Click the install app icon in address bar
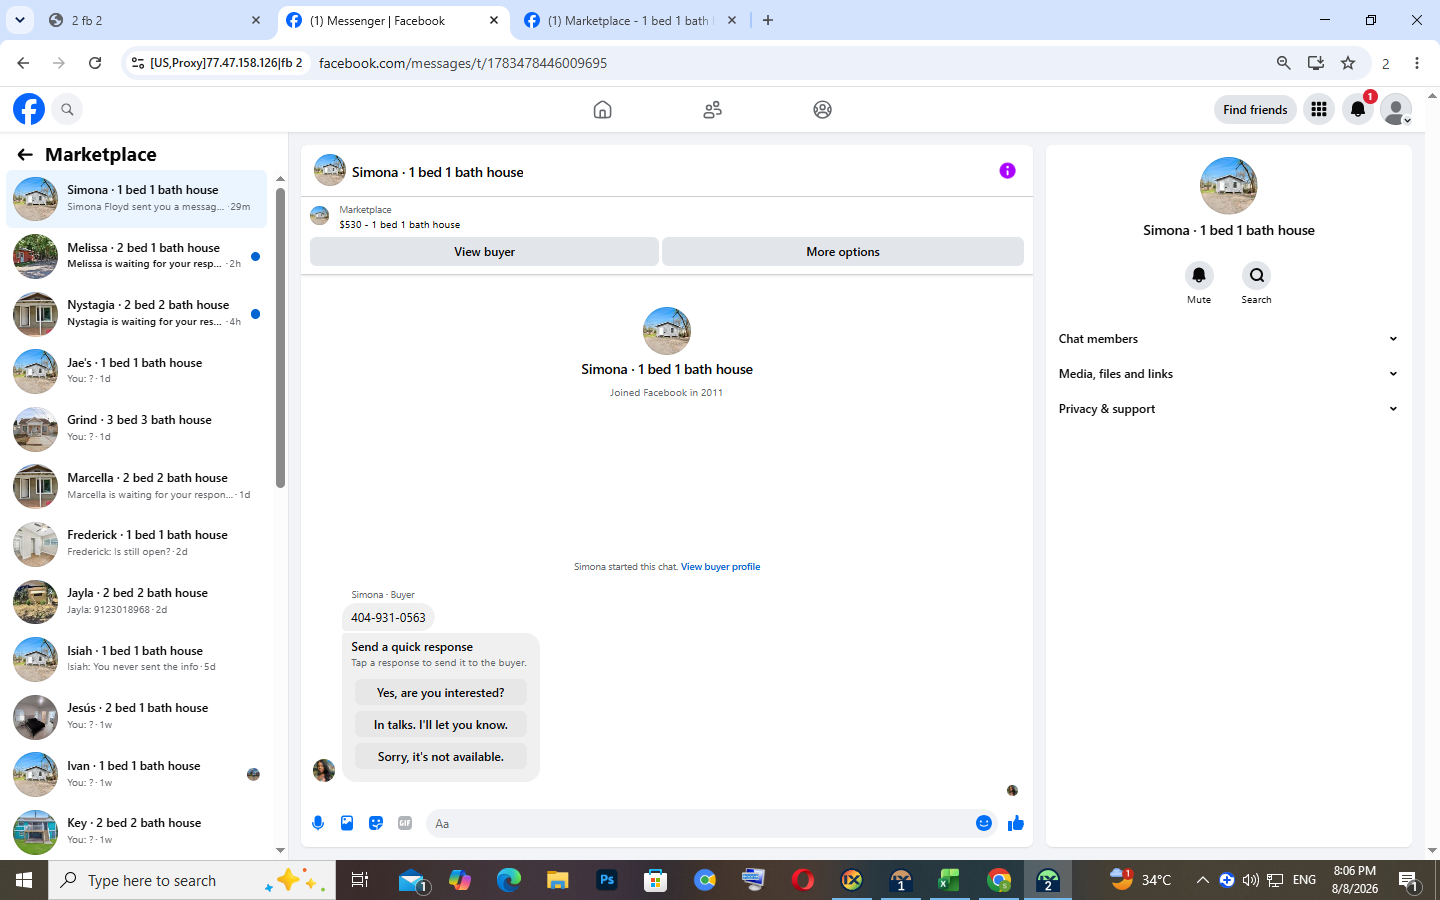Image resolution: width=1440 pixels, height=900 pixels. [x=1316, y=63]
